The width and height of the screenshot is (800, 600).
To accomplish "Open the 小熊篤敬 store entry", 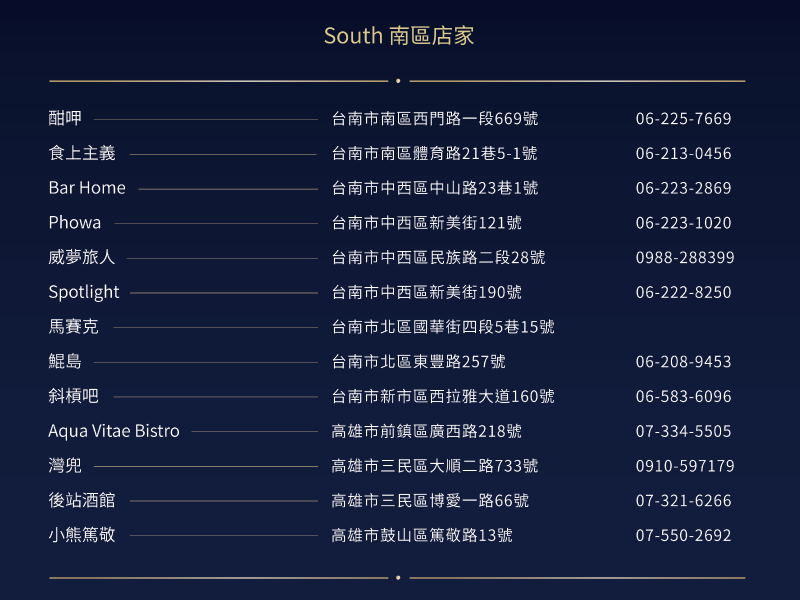I will (82, 535).
